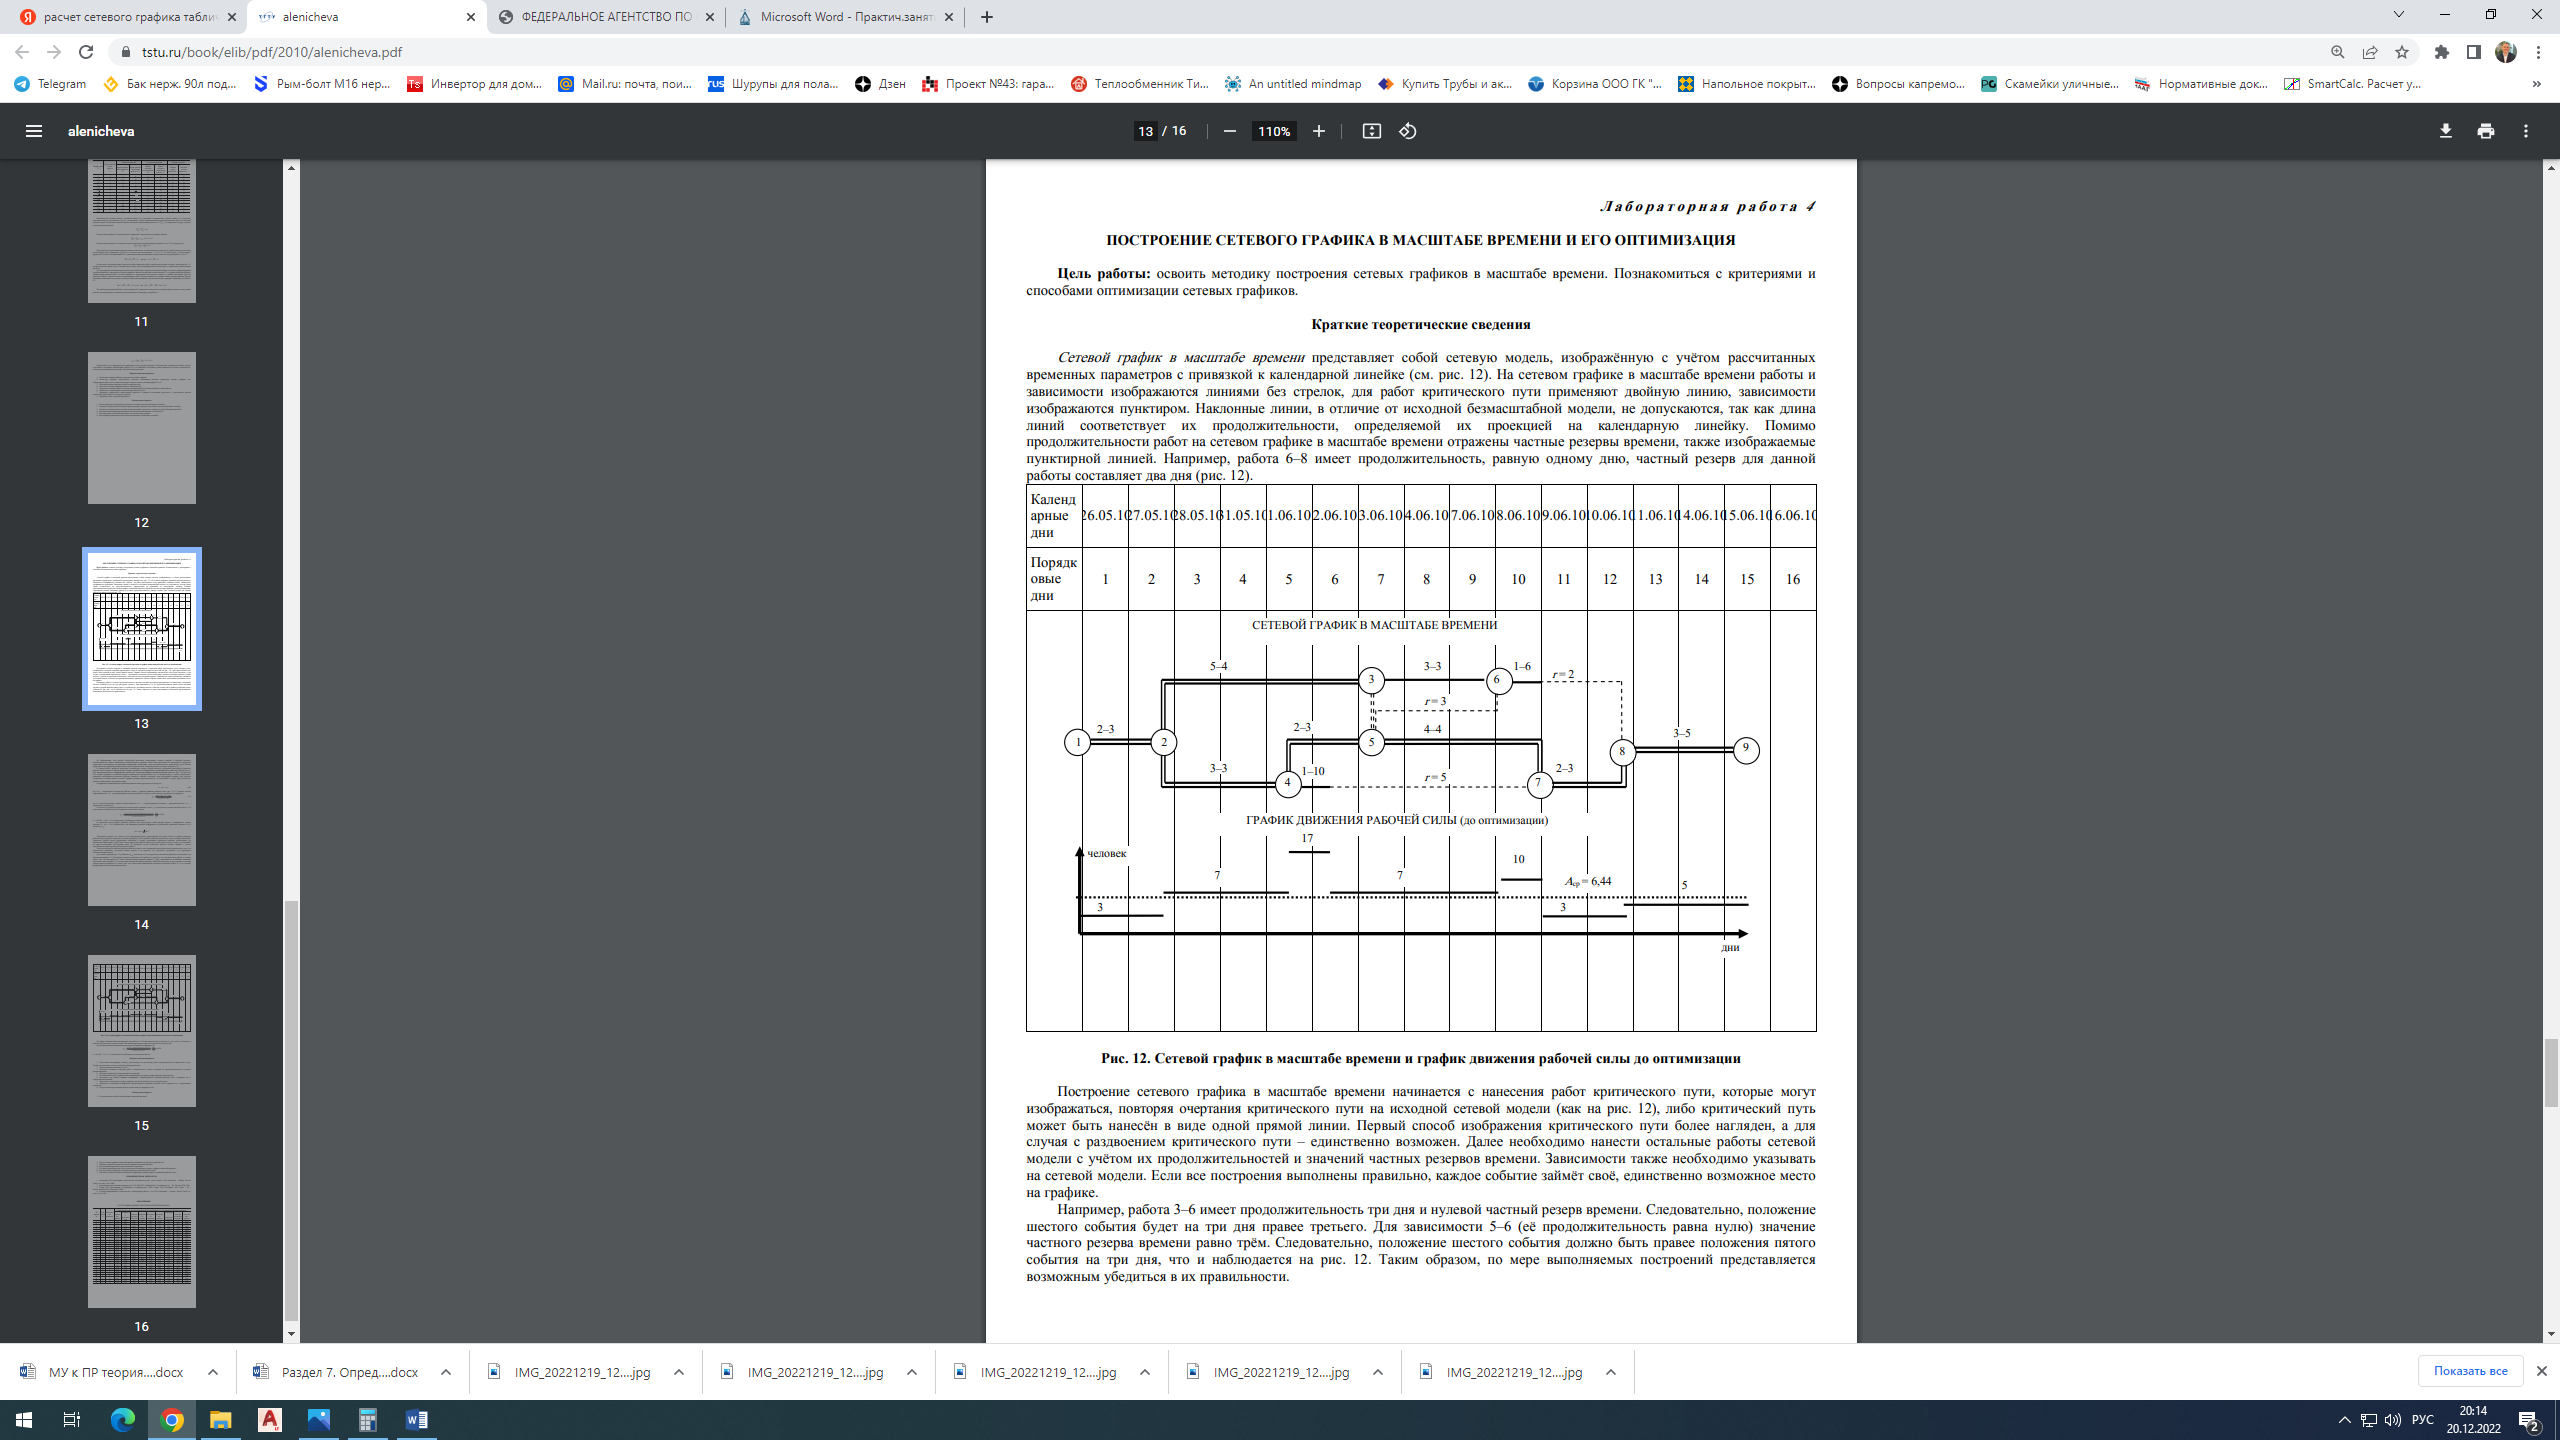This screenshot has width=2560, height=1440.
Task: Open the Mail.ru bookmark
Action: click(625, 84)
